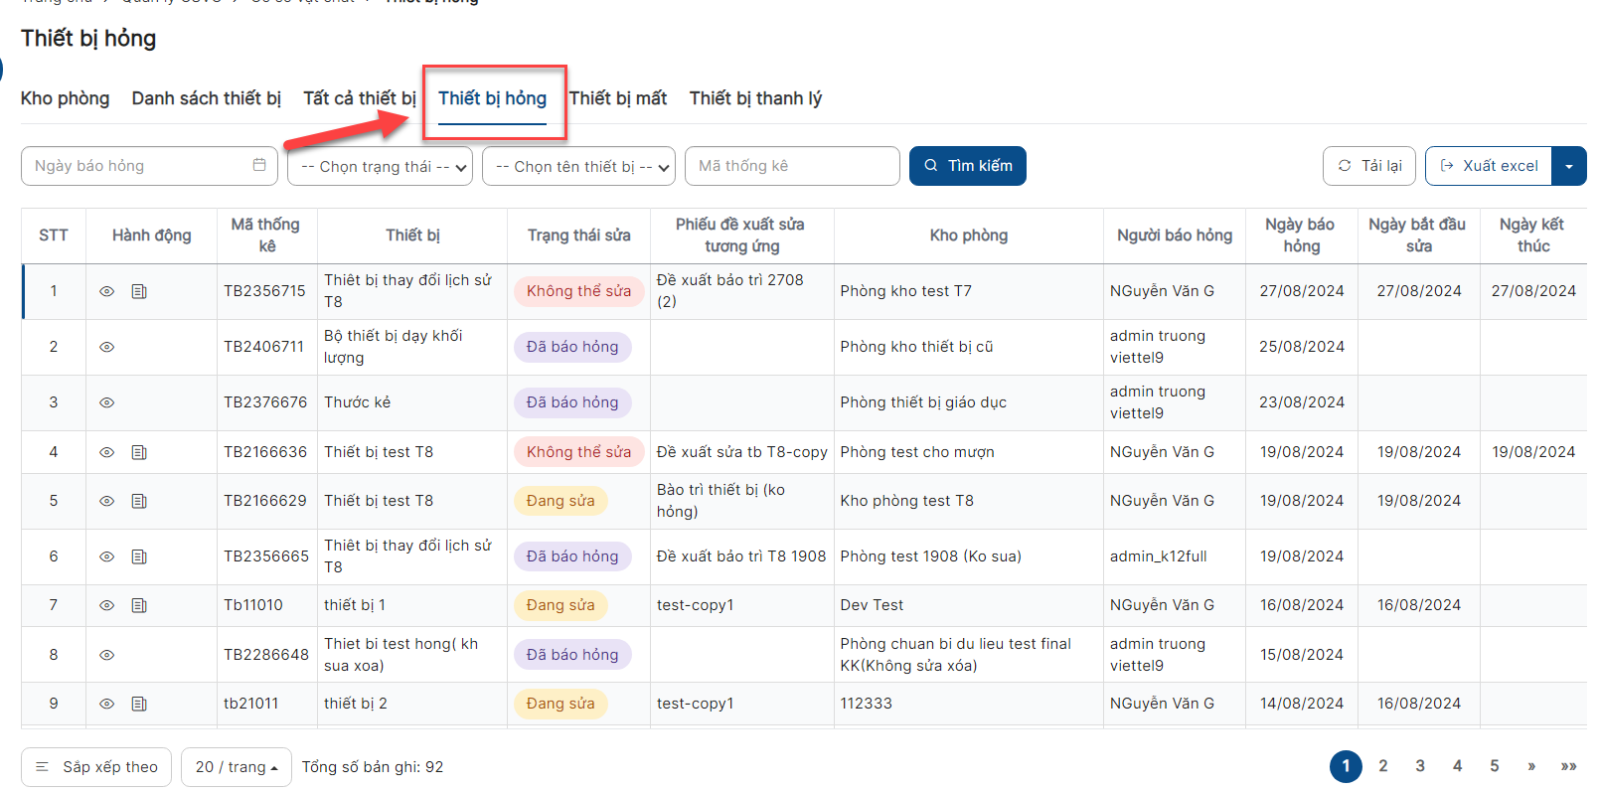Click the Tải lại reload button

pos(1369,166)
